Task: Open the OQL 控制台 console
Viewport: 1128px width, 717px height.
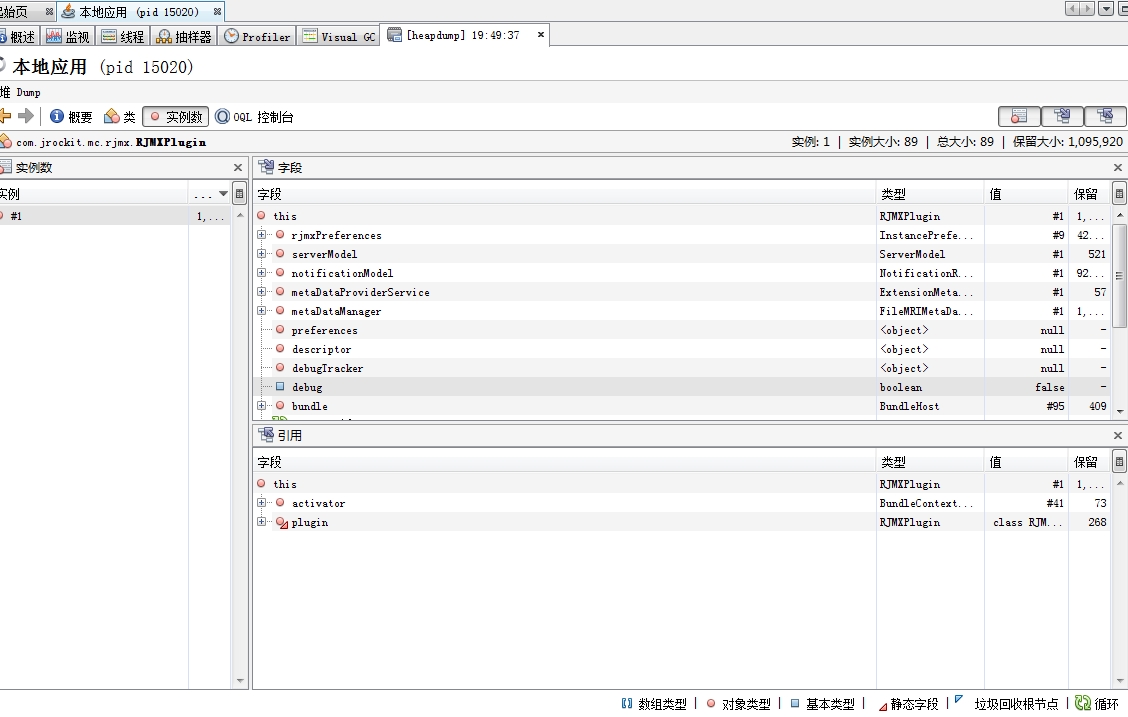Action: point(255,117)
